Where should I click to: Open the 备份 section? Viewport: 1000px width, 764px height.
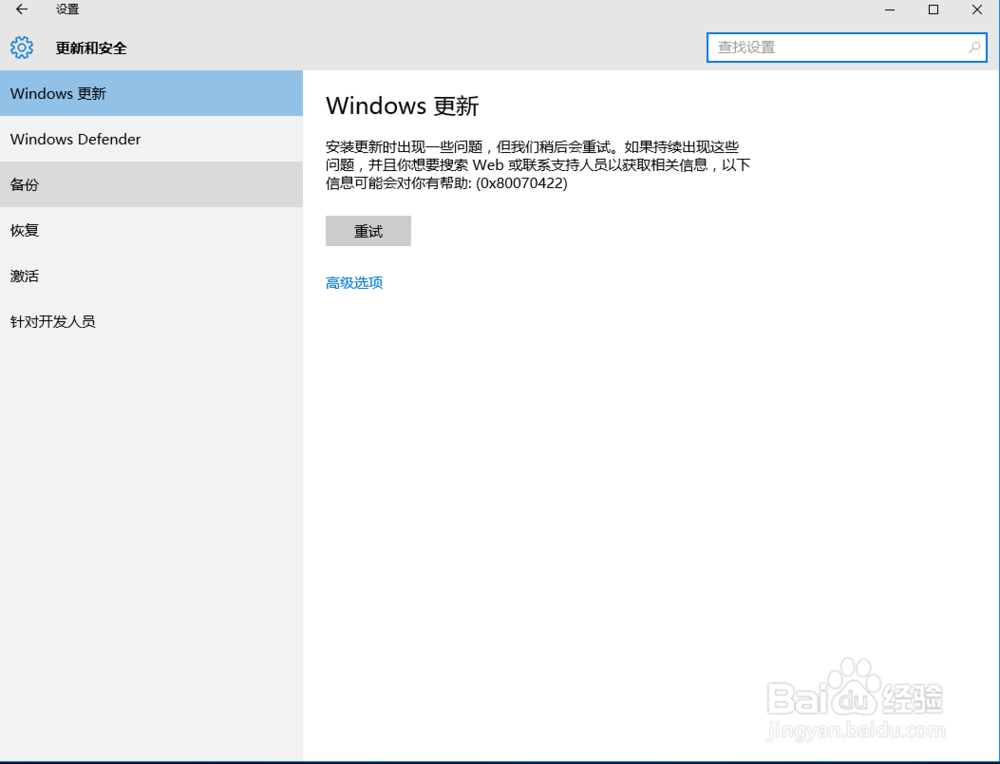[151, 184]
